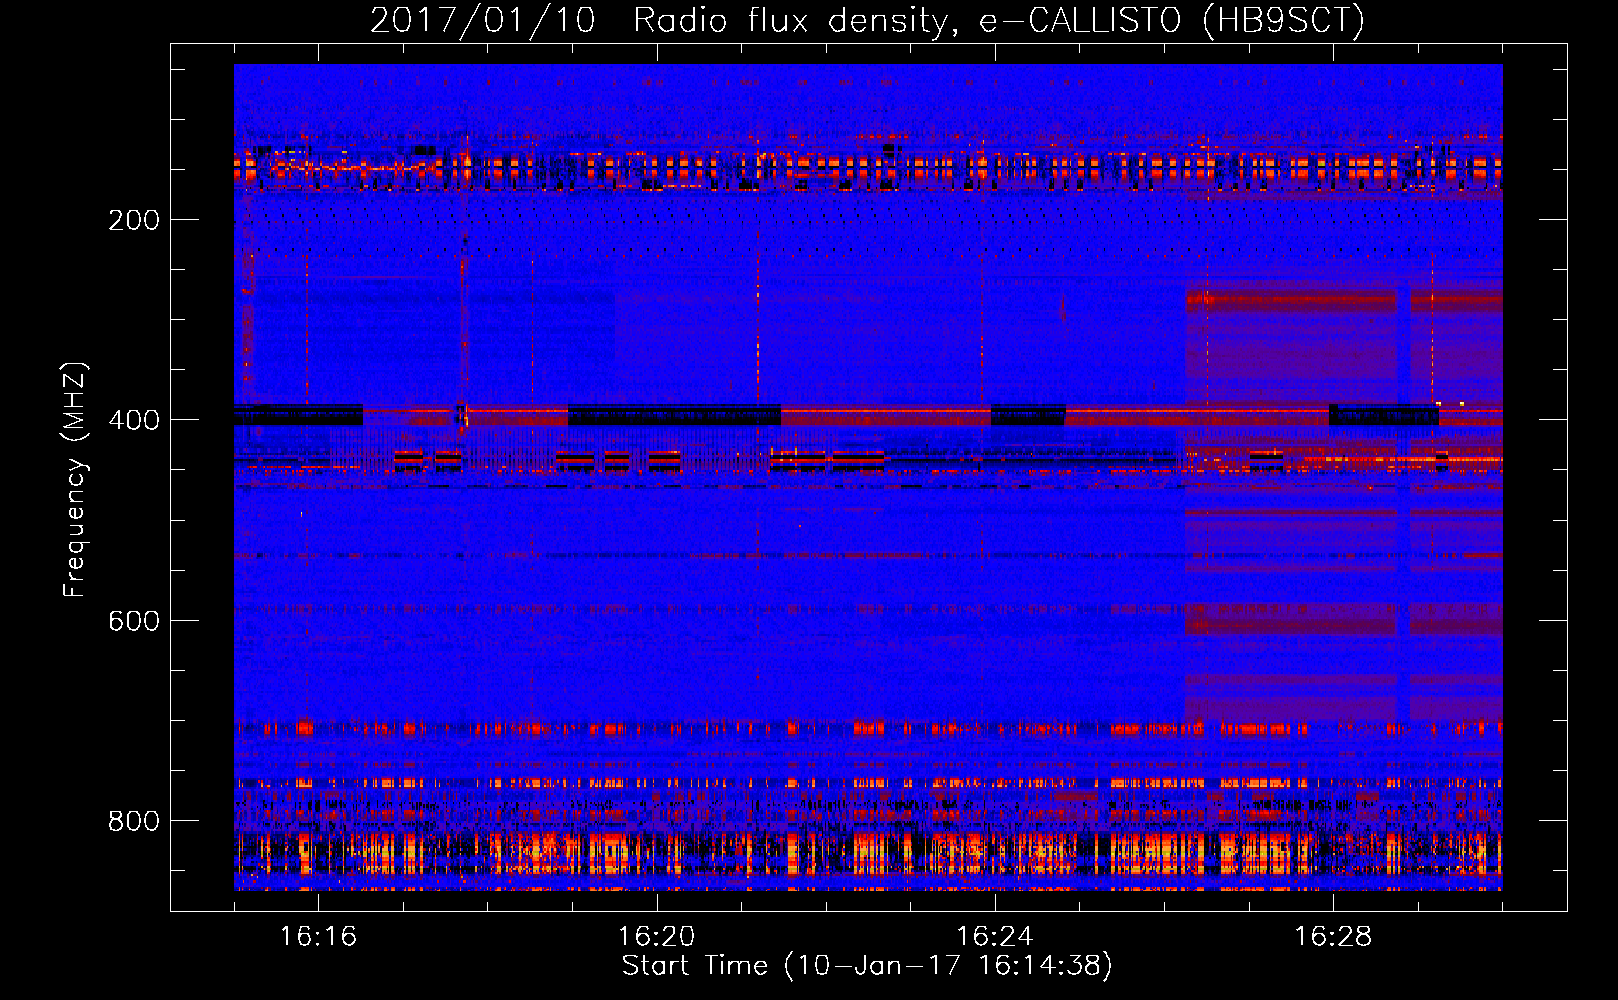Click the 400 frequency tick label
The height and width of the screenshot is (1000, 1618).
[x=134, y=420]
